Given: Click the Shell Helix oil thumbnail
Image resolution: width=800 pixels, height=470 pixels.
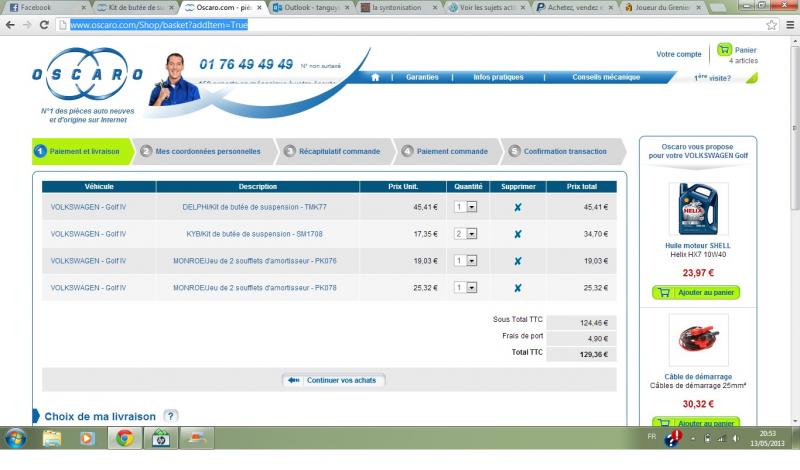Looking at the screenshot, I should point(698,209).
